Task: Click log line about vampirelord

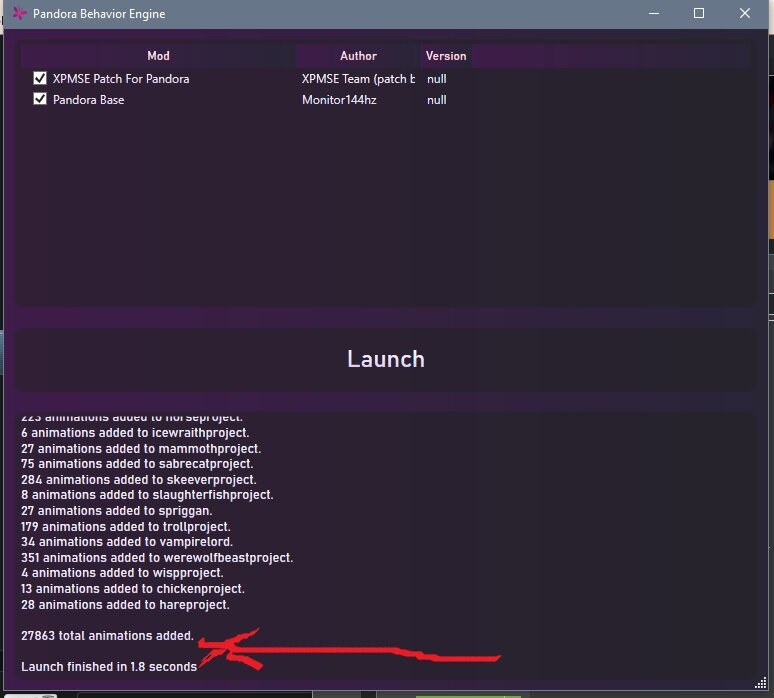Action: point(126,542)
